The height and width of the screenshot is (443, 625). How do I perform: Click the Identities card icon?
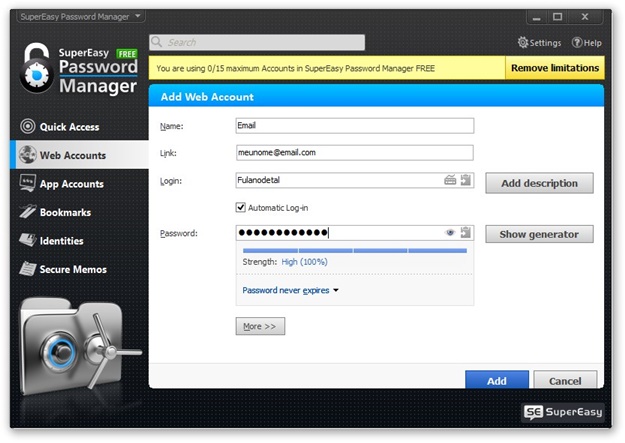(28, 240)
